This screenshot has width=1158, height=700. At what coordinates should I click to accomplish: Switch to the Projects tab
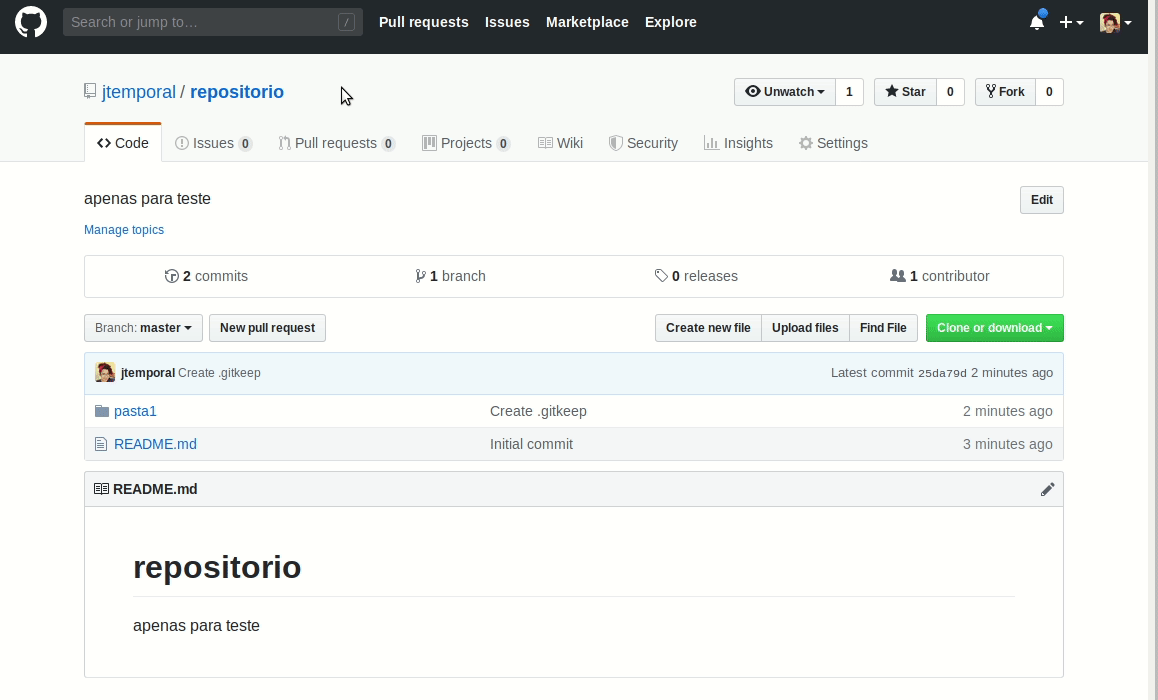pyautogui.click(x=466, y=143)
